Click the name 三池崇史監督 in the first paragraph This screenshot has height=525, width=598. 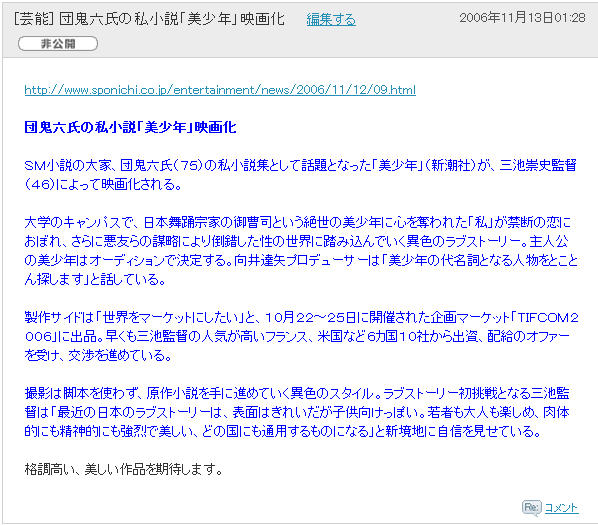point(538,165)
